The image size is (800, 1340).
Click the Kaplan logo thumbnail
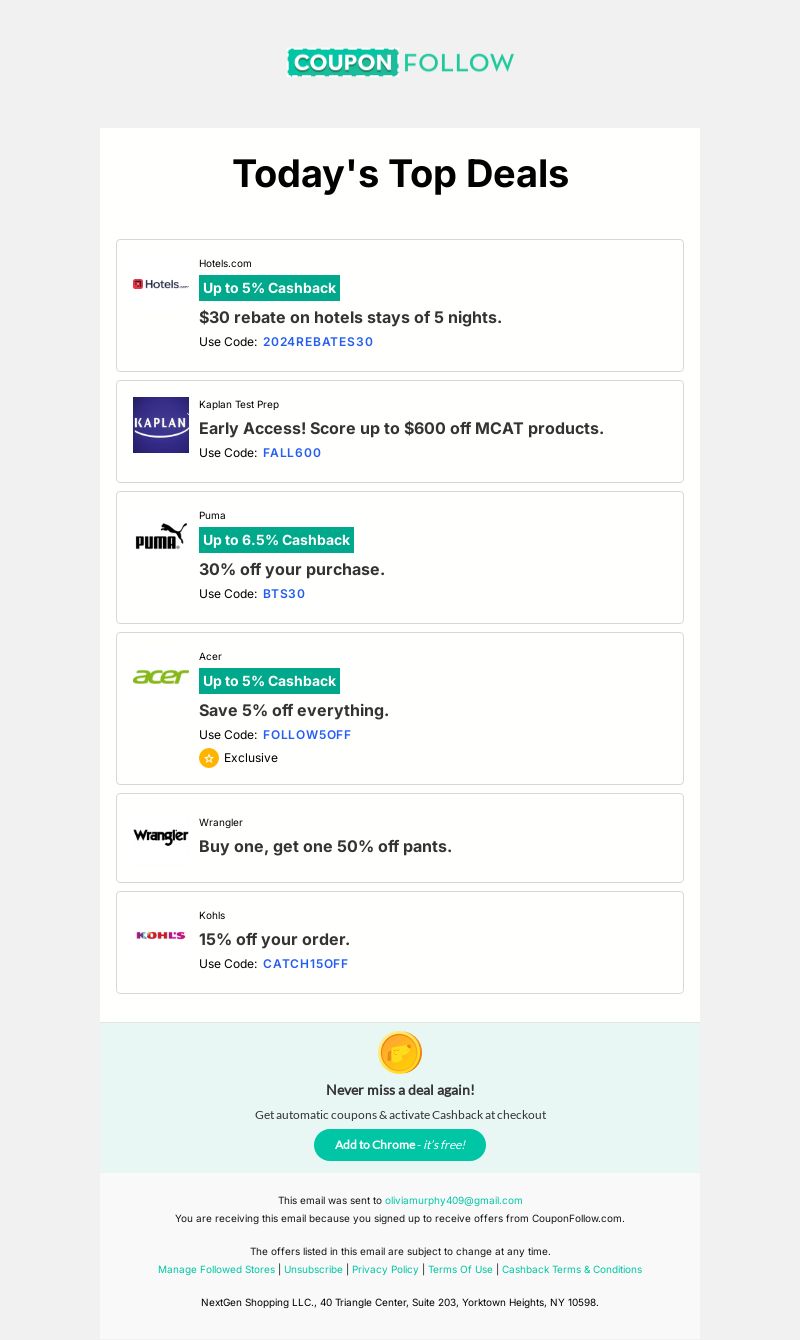(161, 425)
